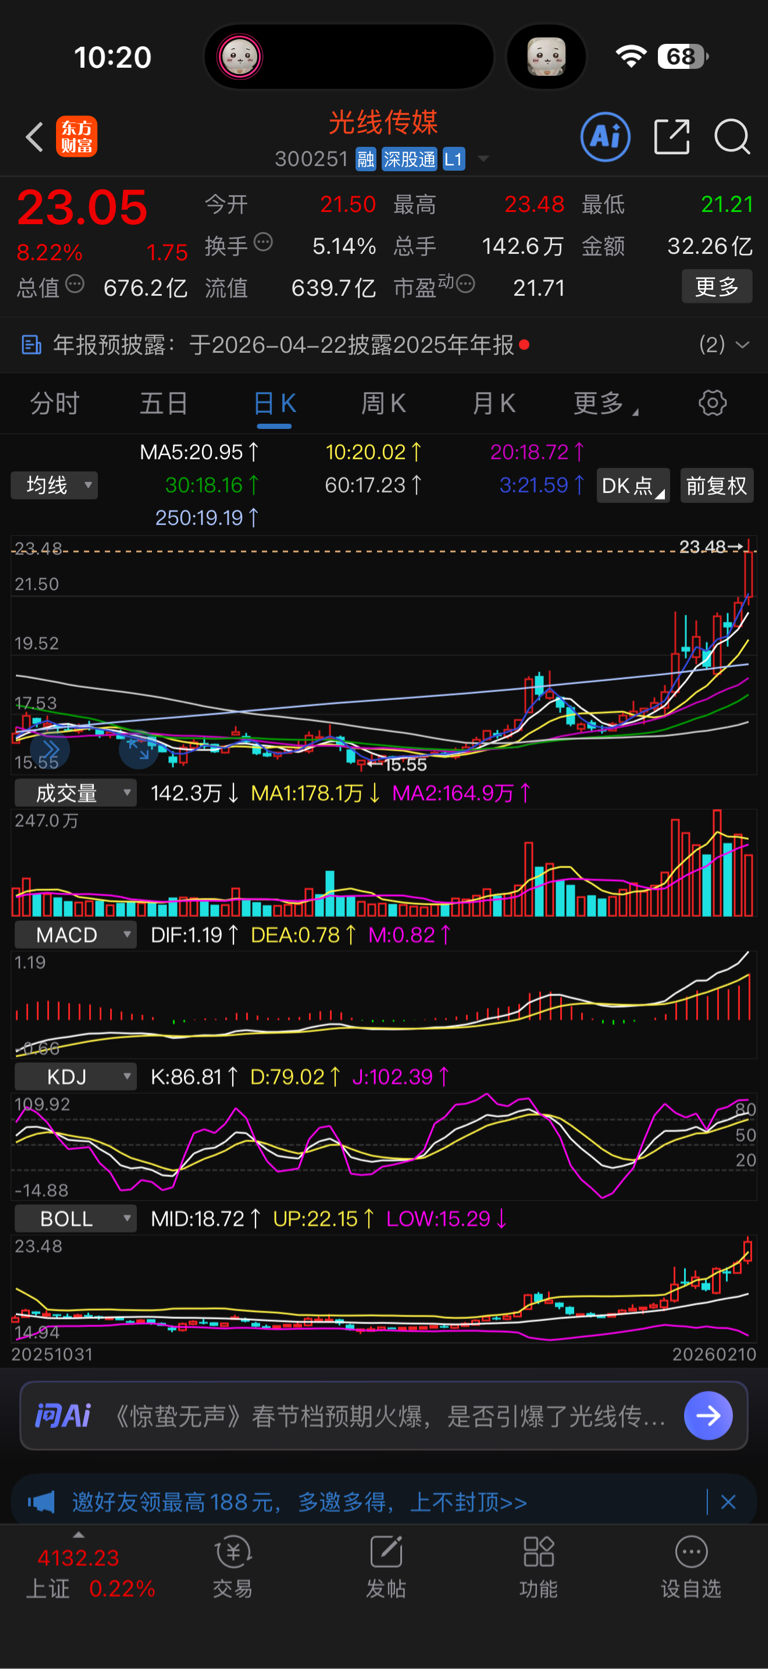768x1669 pixels.
Task: Tap the 最高 23.48 quote value
Action: point(534,204)
